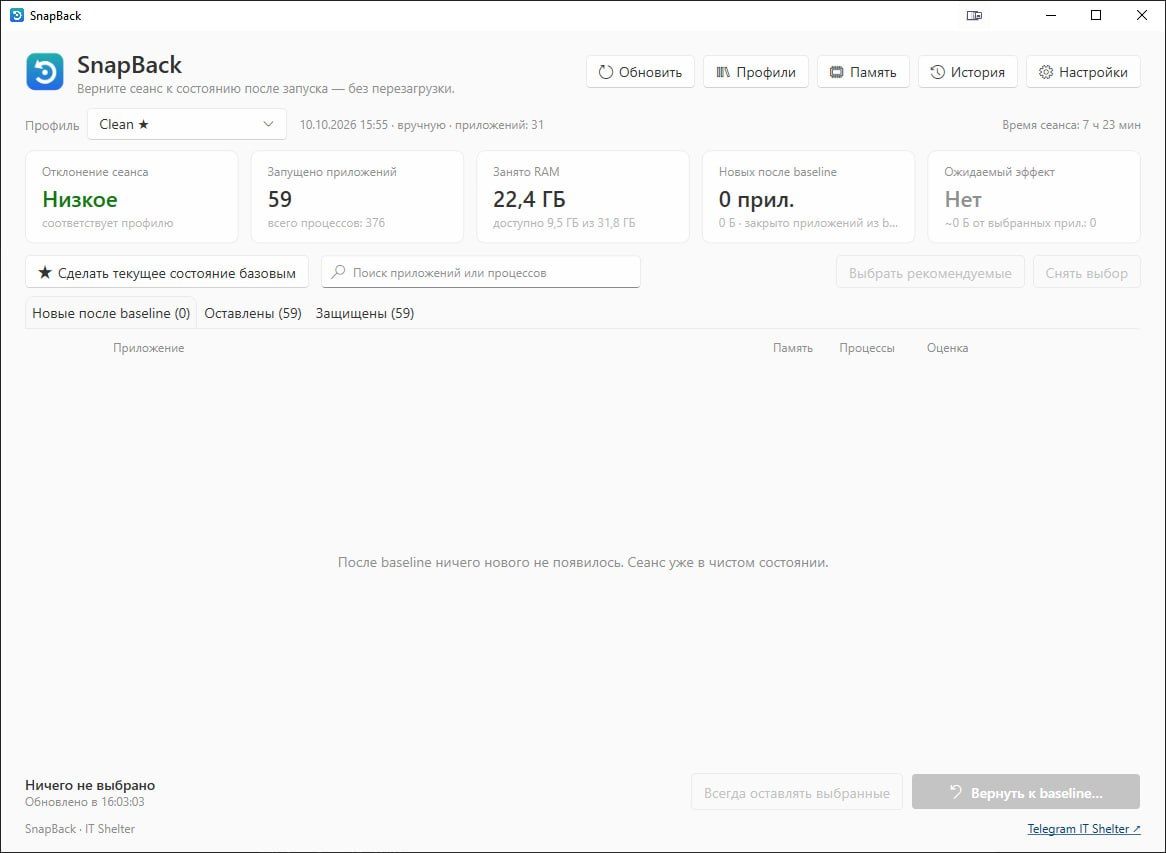Screen dimensions: 1166x853
Task: Open the Профили panel
Action: coord(756,72)
